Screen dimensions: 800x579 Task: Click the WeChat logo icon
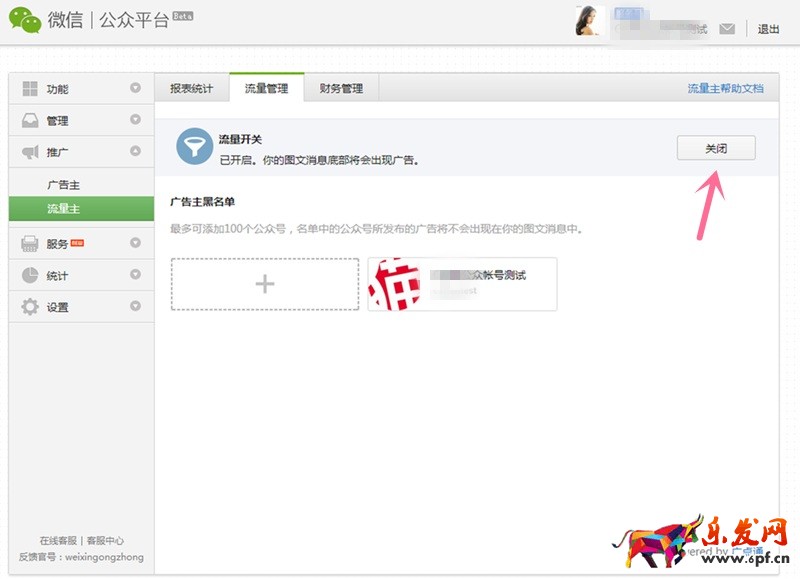click(x=25, y=20)
